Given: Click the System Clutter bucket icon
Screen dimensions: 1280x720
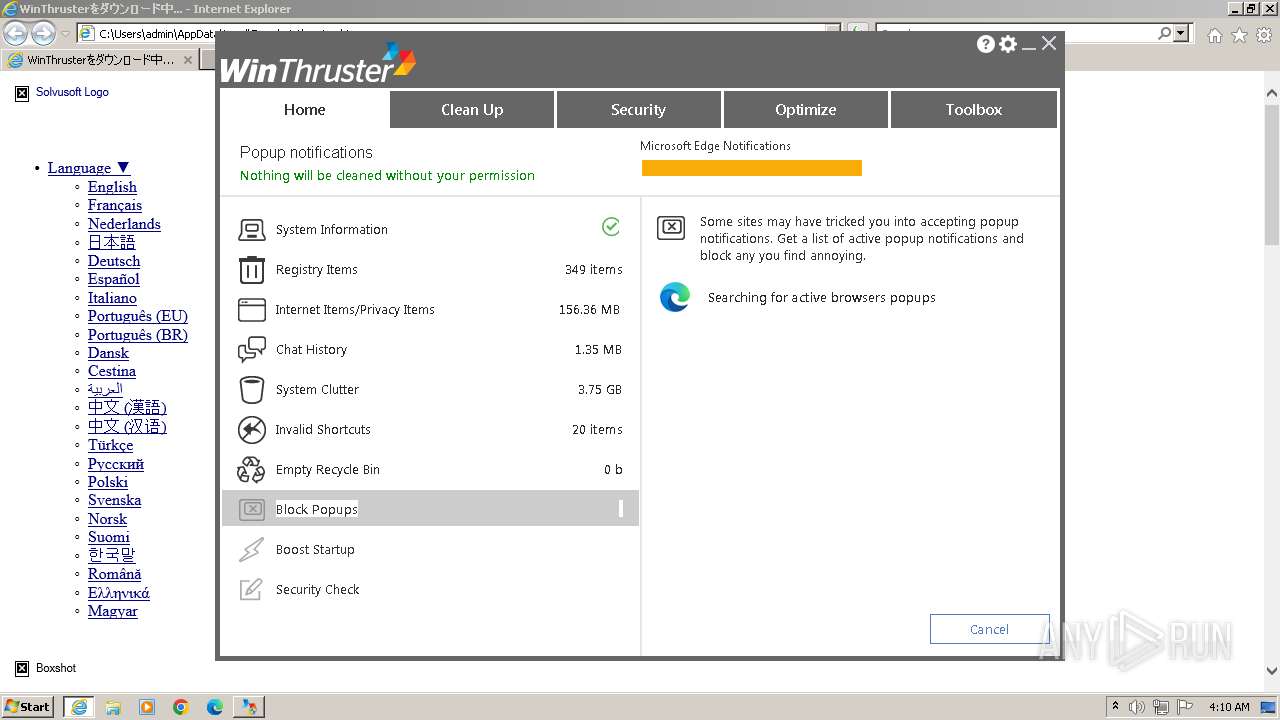Looking at the screenshot, I should click(251, 390).
